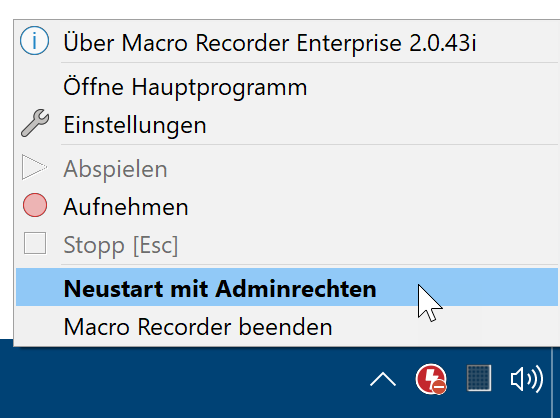
Task: Start recording via Aufnehmen entry
Action: [286, 207]
